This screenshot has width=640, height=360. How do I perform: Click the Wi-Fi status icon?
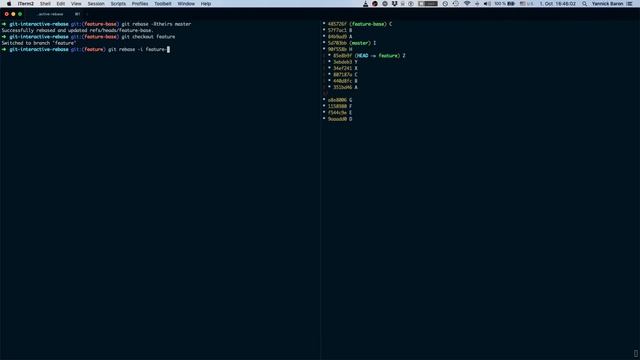pos(467,4)
